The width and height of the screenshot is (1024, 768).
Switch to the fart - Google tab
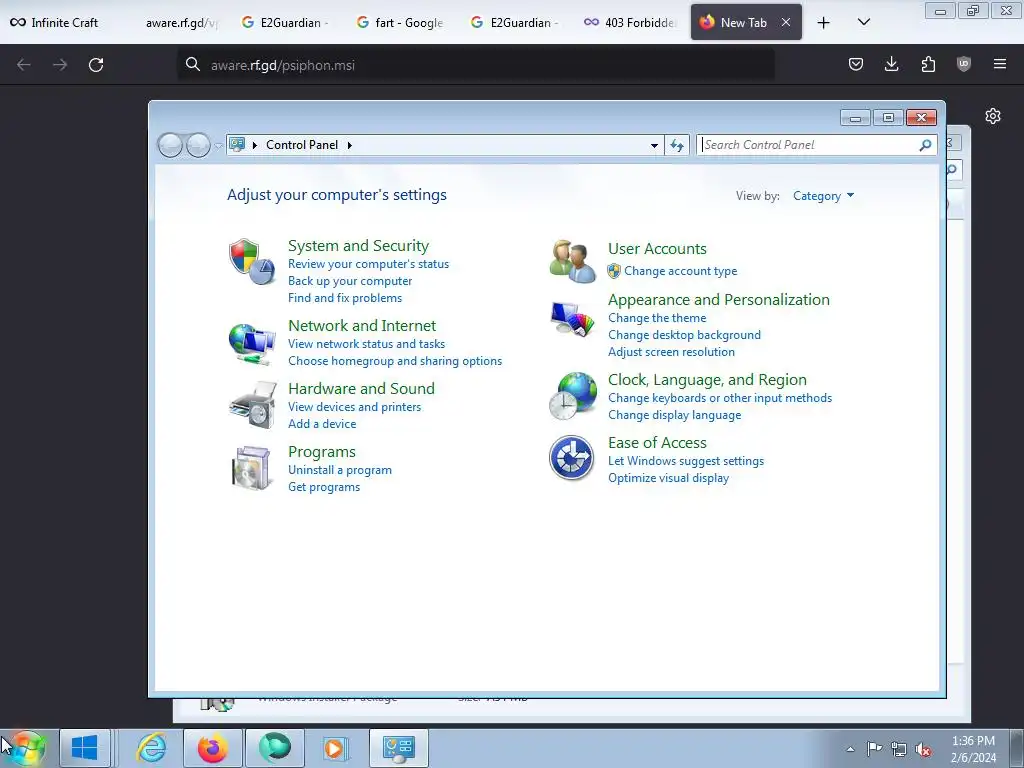(400, 23)
